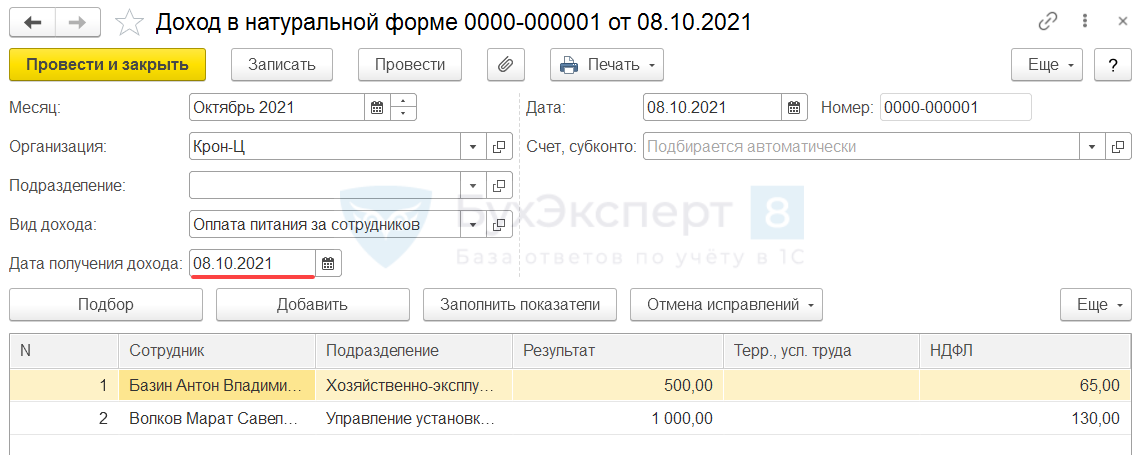Select employee Базин Антон Владими… row
The width and height of the screenshot is (1145, 455).
[217, 385]
